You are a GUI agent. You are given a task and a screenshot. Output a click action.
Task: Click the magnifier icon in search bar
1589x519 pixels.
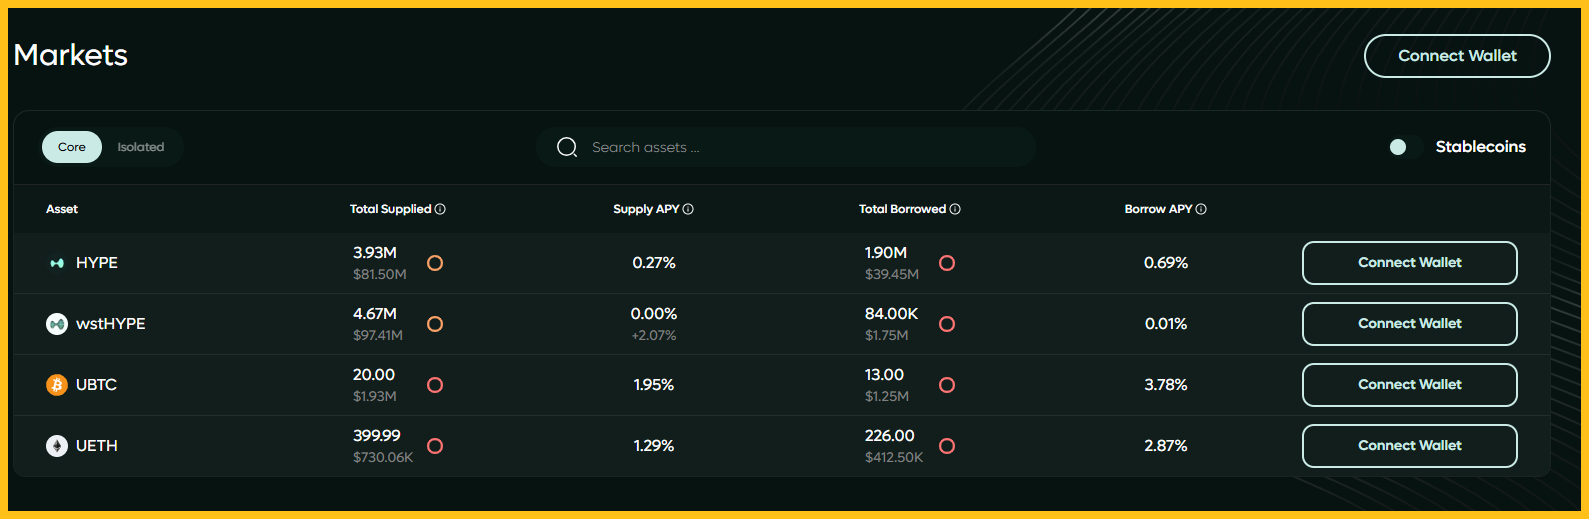pyautogui.click(x=567, y=147)
